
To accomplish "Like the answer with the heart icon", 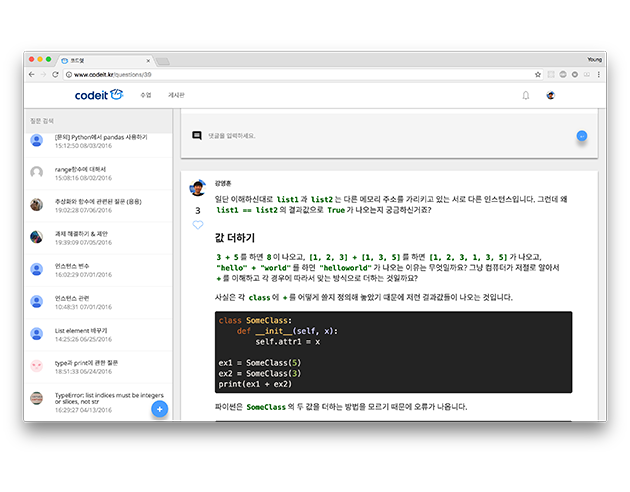I will (x=197, y=225).
